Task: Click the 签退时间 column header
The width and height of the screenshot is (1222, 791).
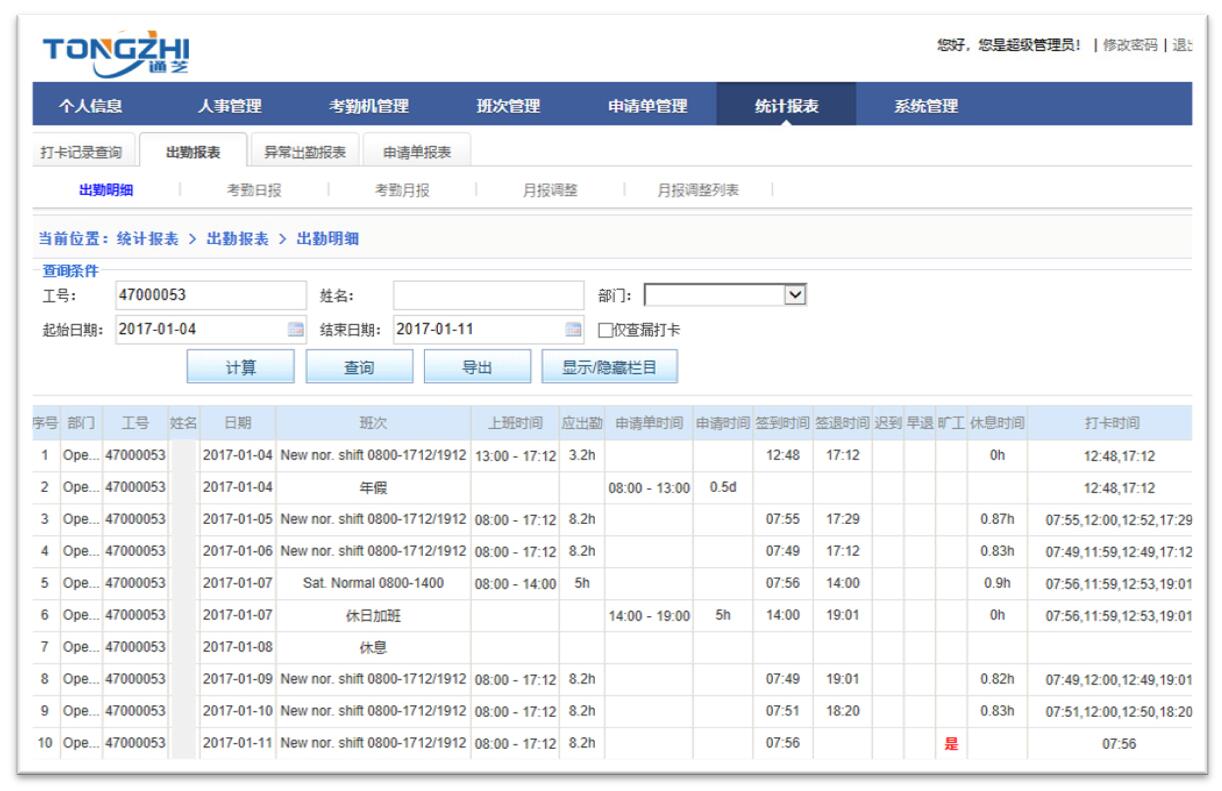Action: [842, 423]
